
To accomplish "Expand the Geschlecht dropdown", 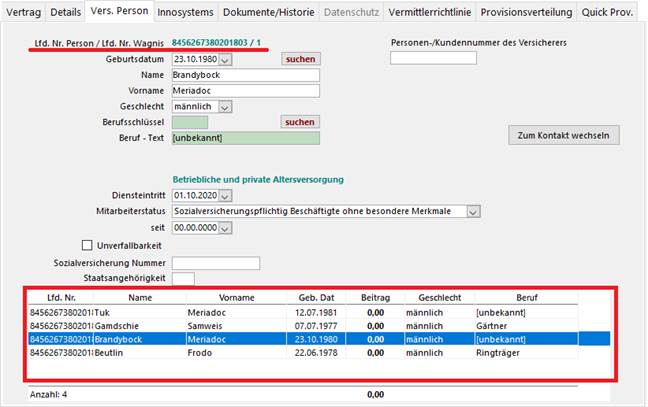I will click(x=224, y=107).
